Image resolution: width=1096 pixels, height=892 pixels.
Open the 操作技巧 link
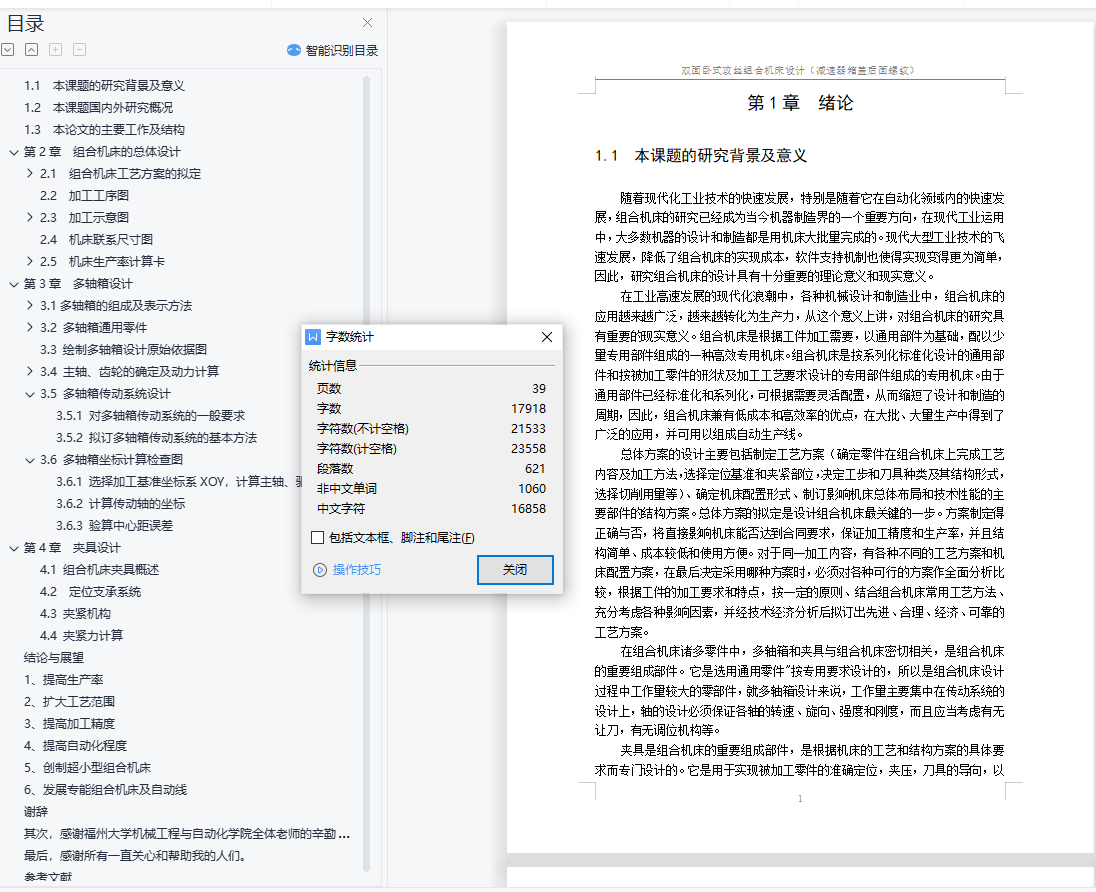(x=356, y=570)
